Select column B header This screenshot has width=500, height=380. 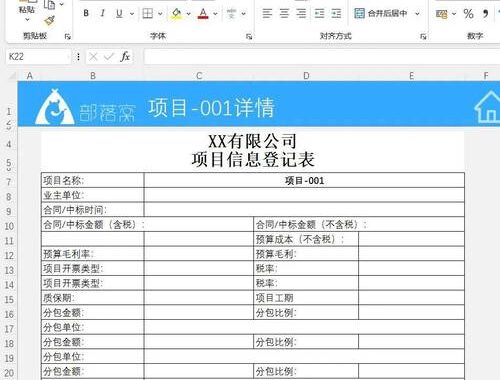pos(93,76)
